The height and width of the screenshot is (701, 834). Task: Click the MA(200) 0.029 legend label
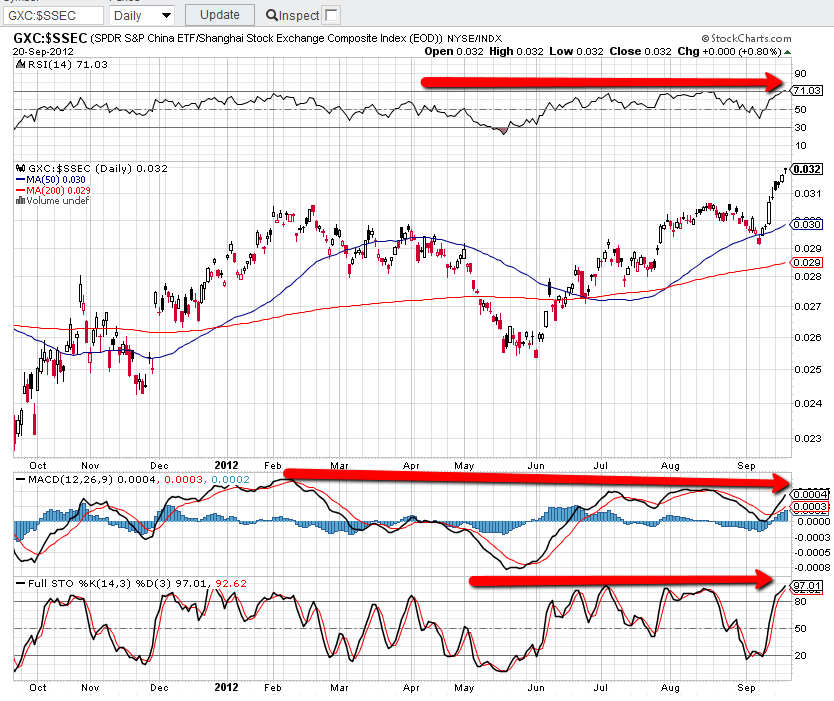(x=59, y=190)
